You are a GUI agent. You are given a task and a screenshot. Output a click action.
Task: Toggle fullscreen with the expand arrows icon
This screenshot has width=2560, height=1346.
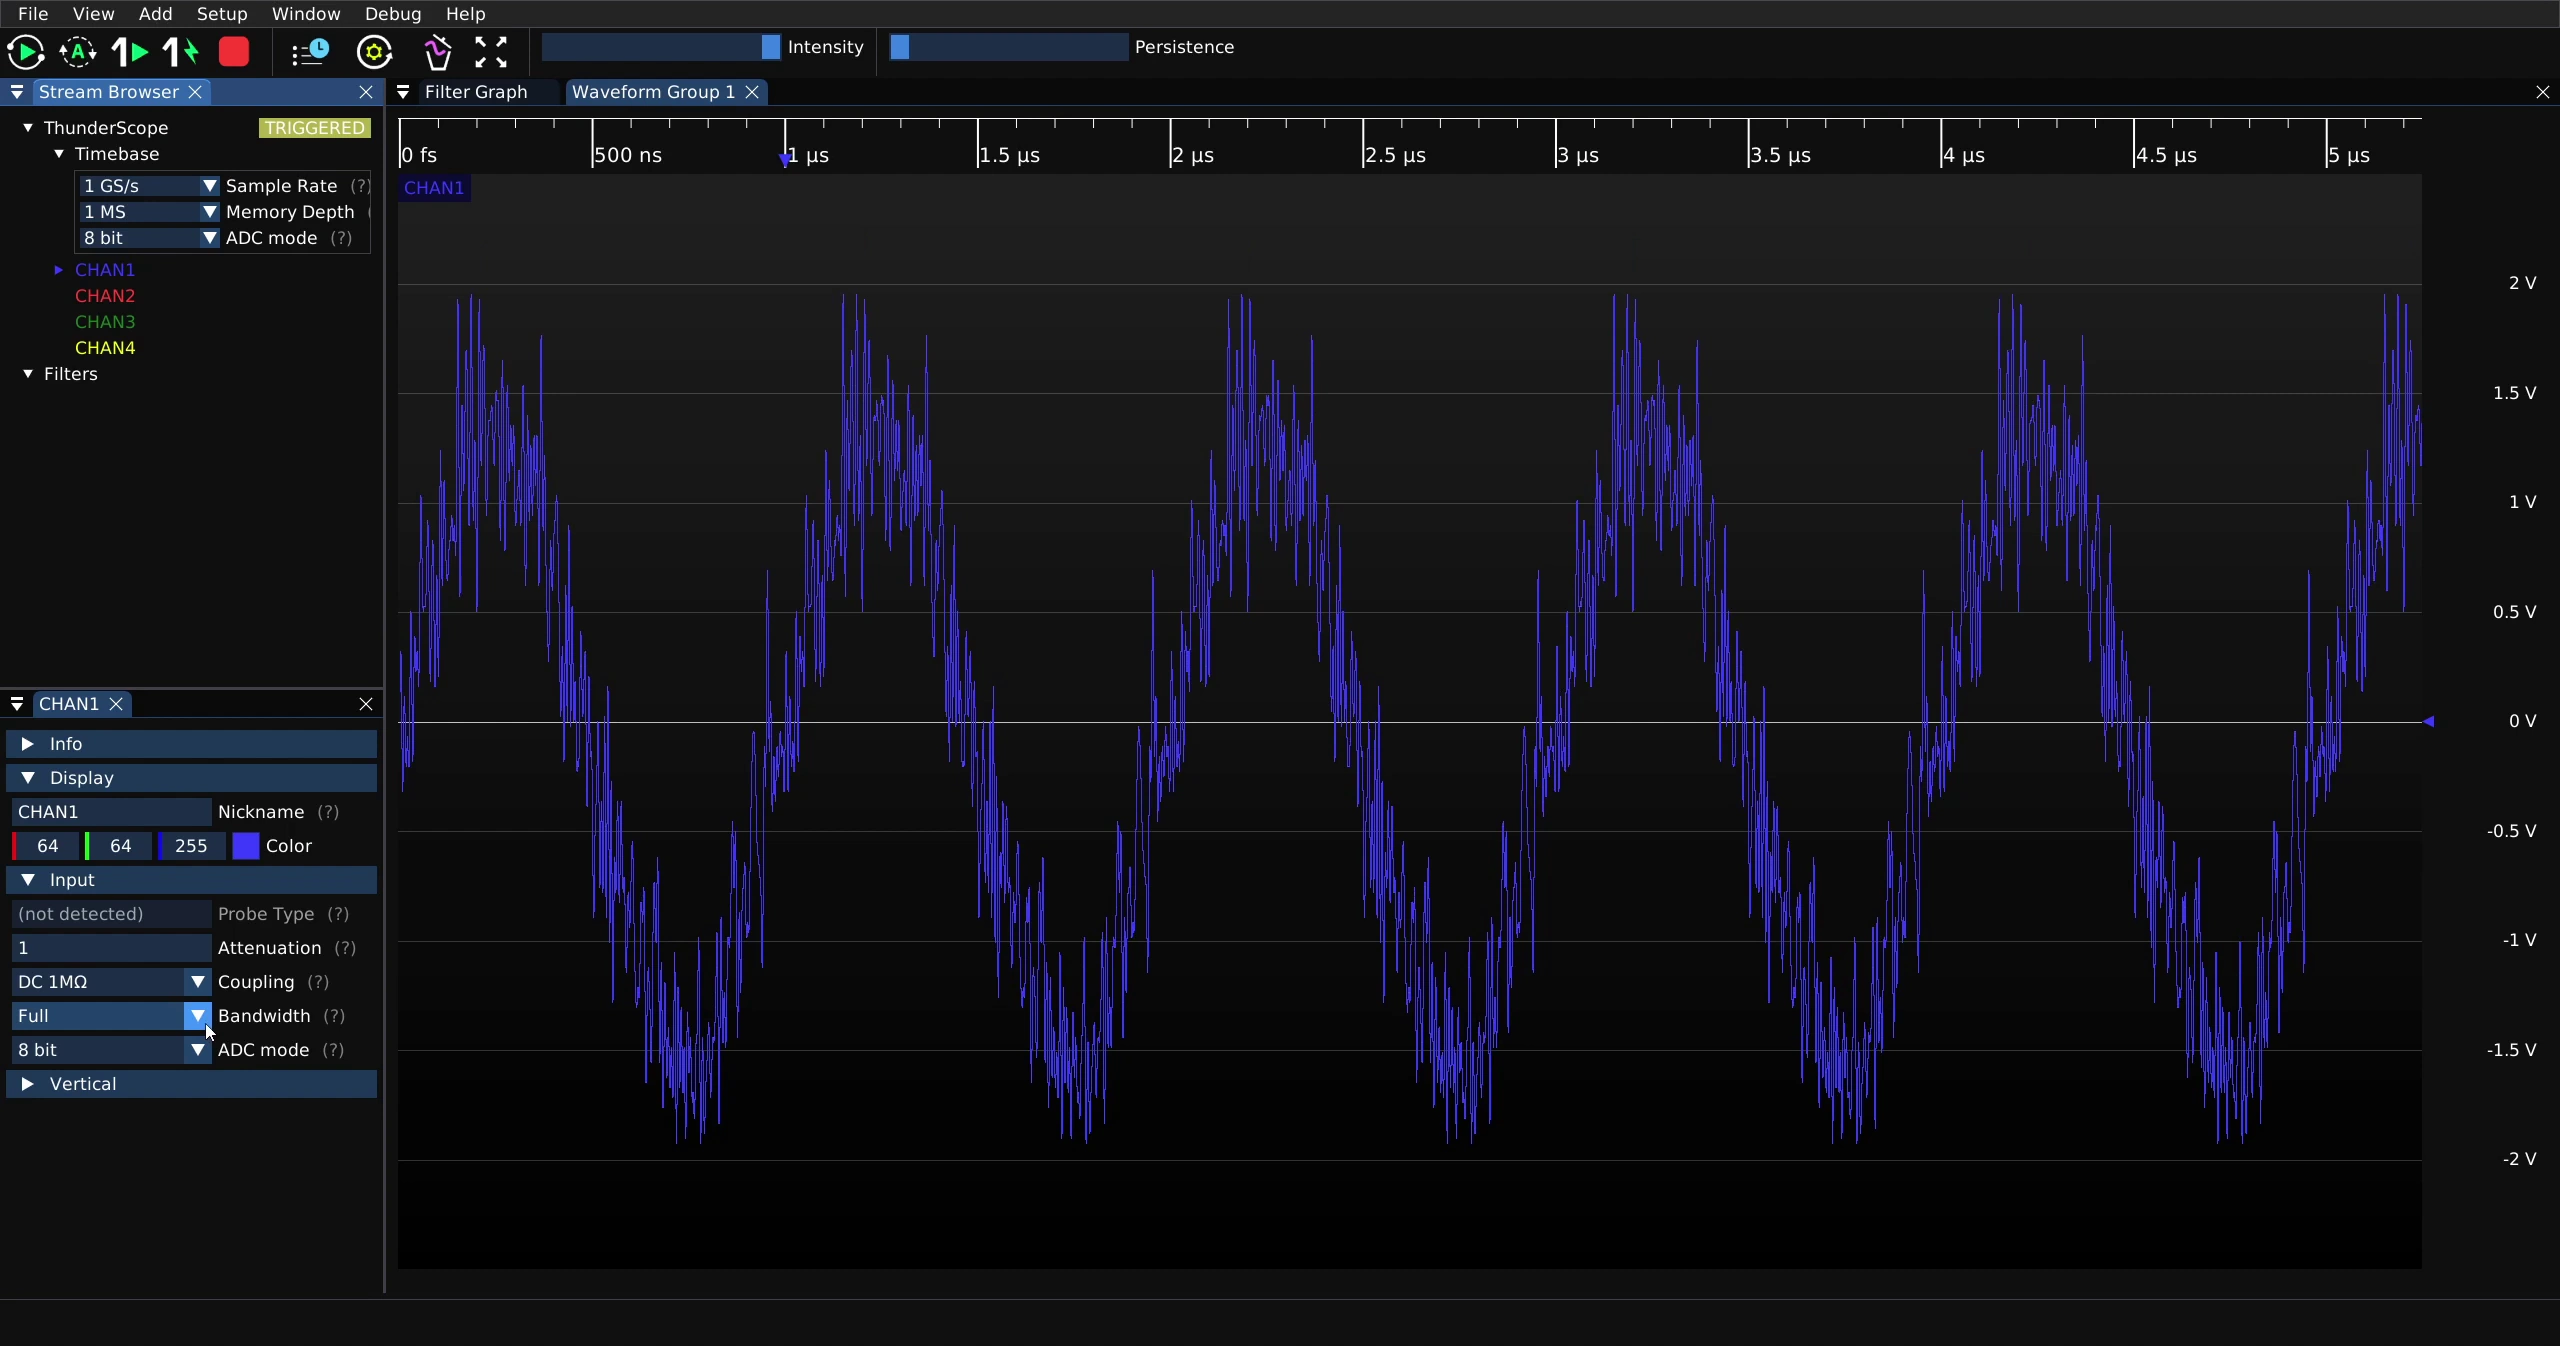[x=491, y=52]
